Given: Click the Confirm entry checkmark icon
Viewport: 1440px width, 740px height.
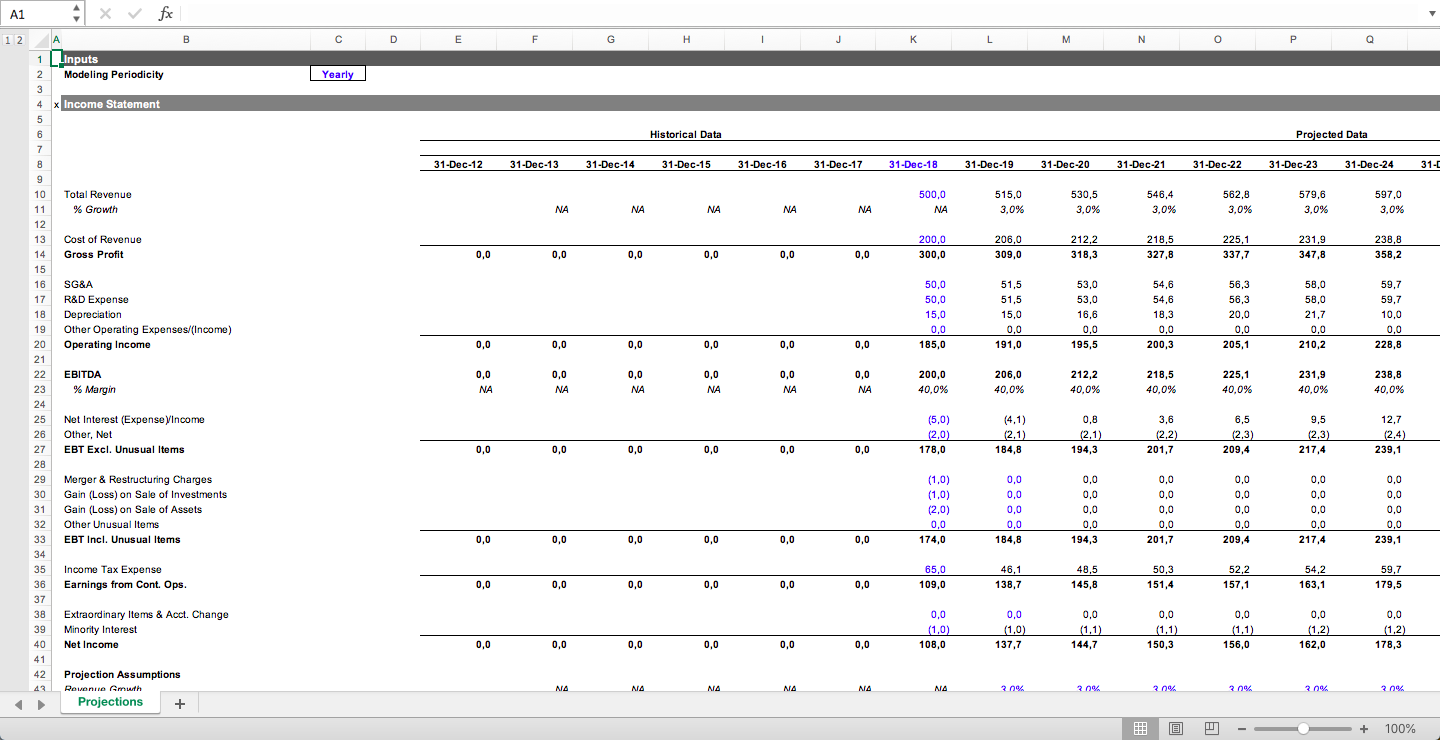Looking at the screenshot, I should (x=134, y=13).
